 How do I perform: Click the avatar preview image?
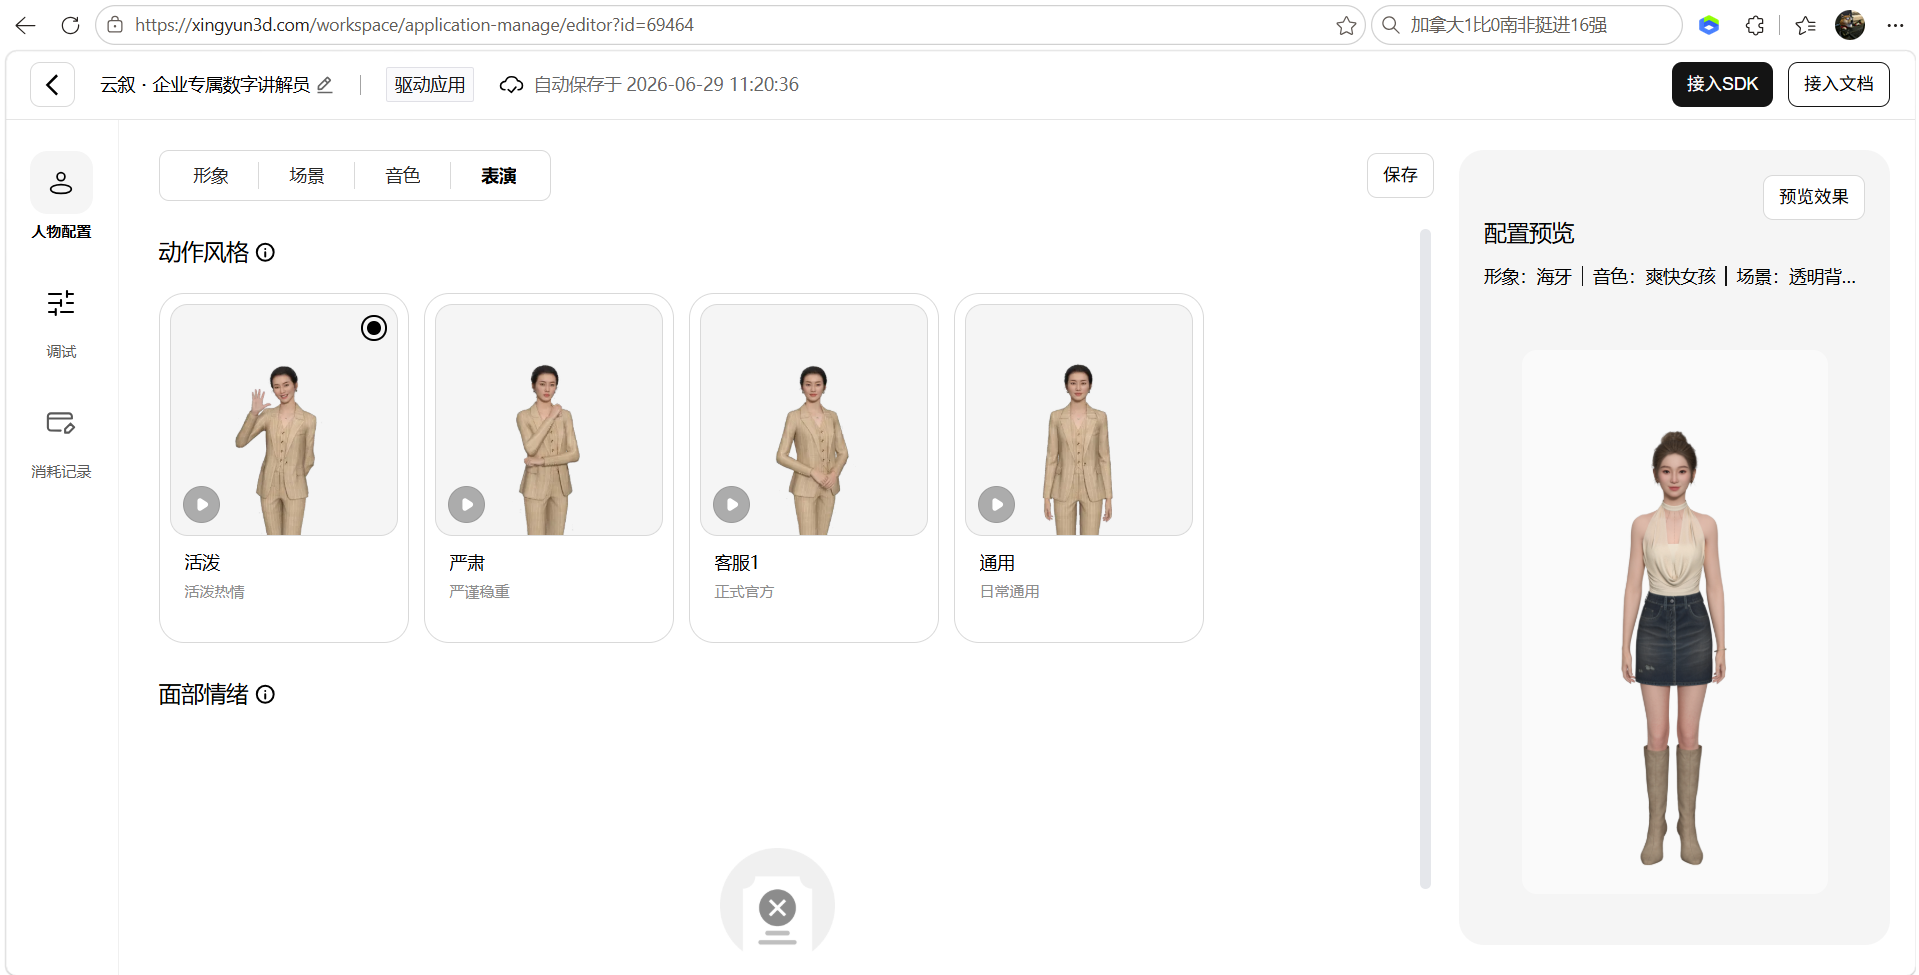pyautogui.click(x=1674, y=622)
